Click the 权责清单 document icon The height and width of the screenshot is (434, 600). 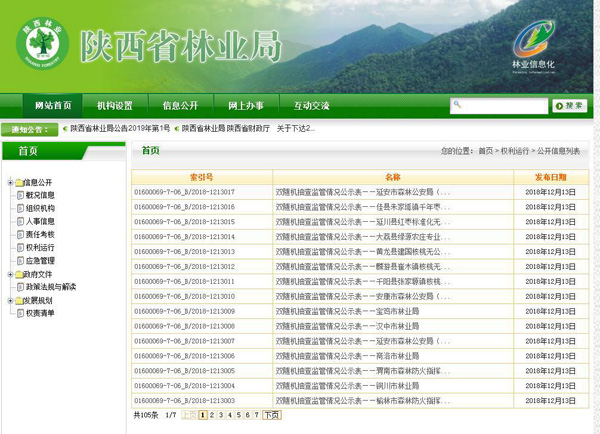point(18,312)
